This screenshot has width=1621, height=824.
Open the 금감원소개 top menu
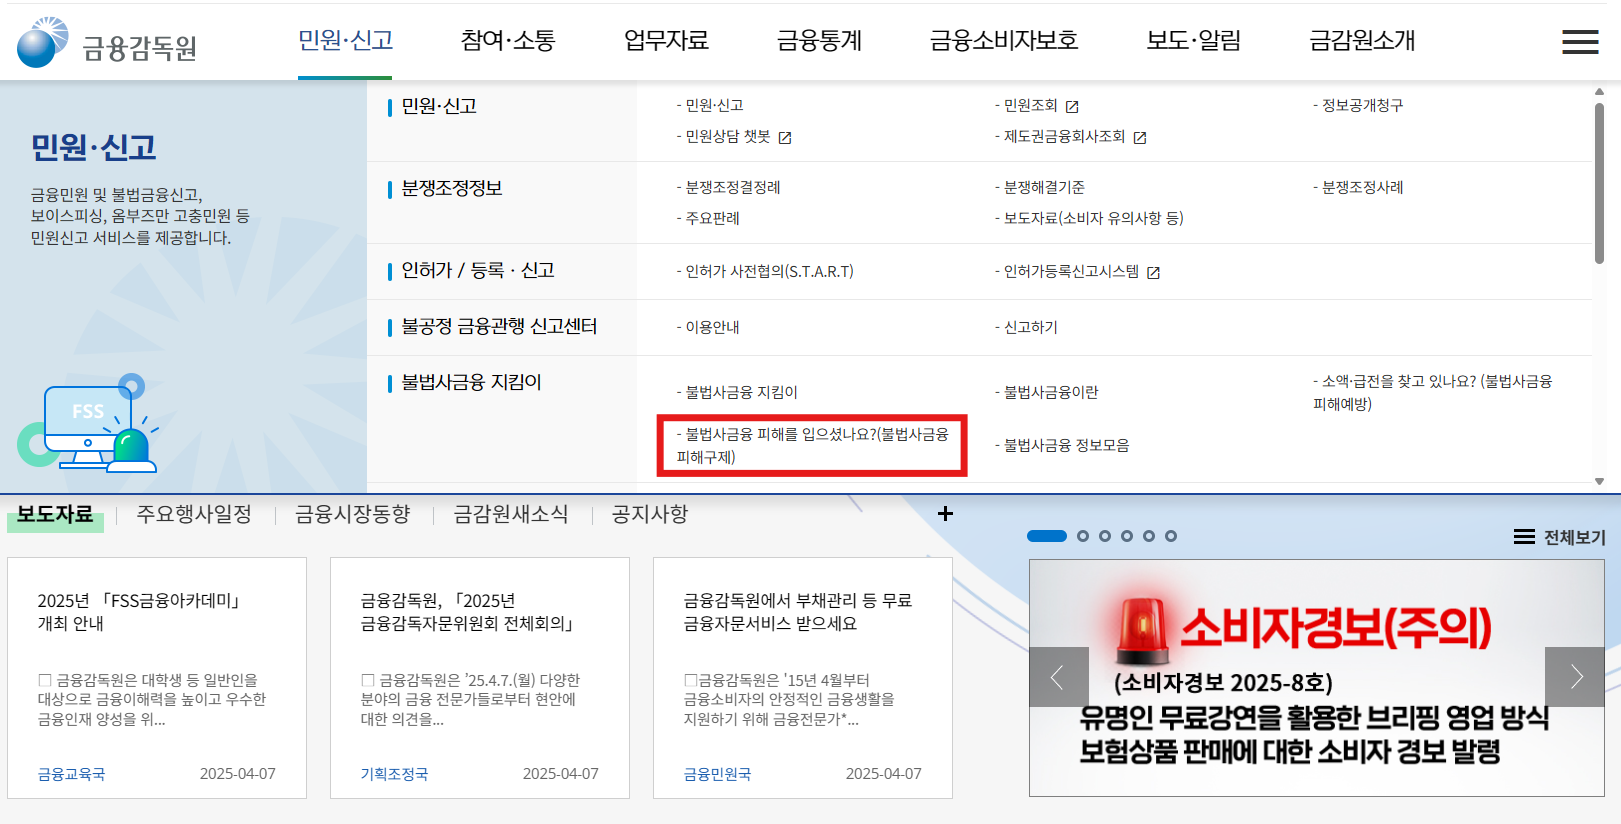1363,40
